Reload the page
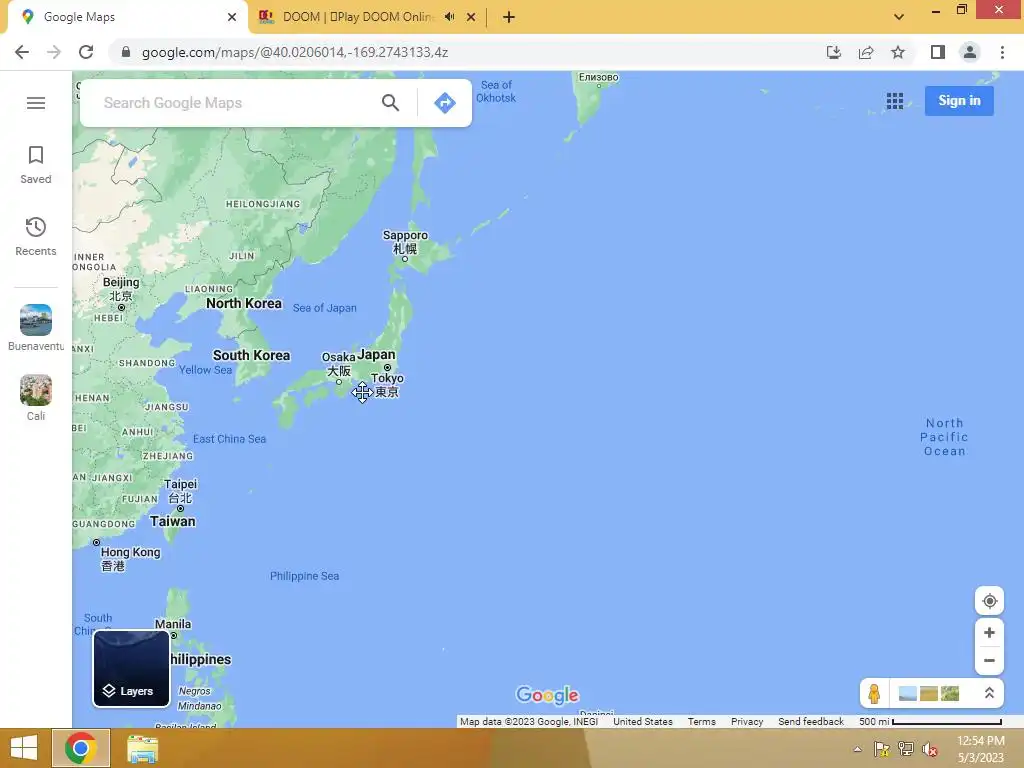The height and width of the screenshot is (768, 1024). click(86, 52)
